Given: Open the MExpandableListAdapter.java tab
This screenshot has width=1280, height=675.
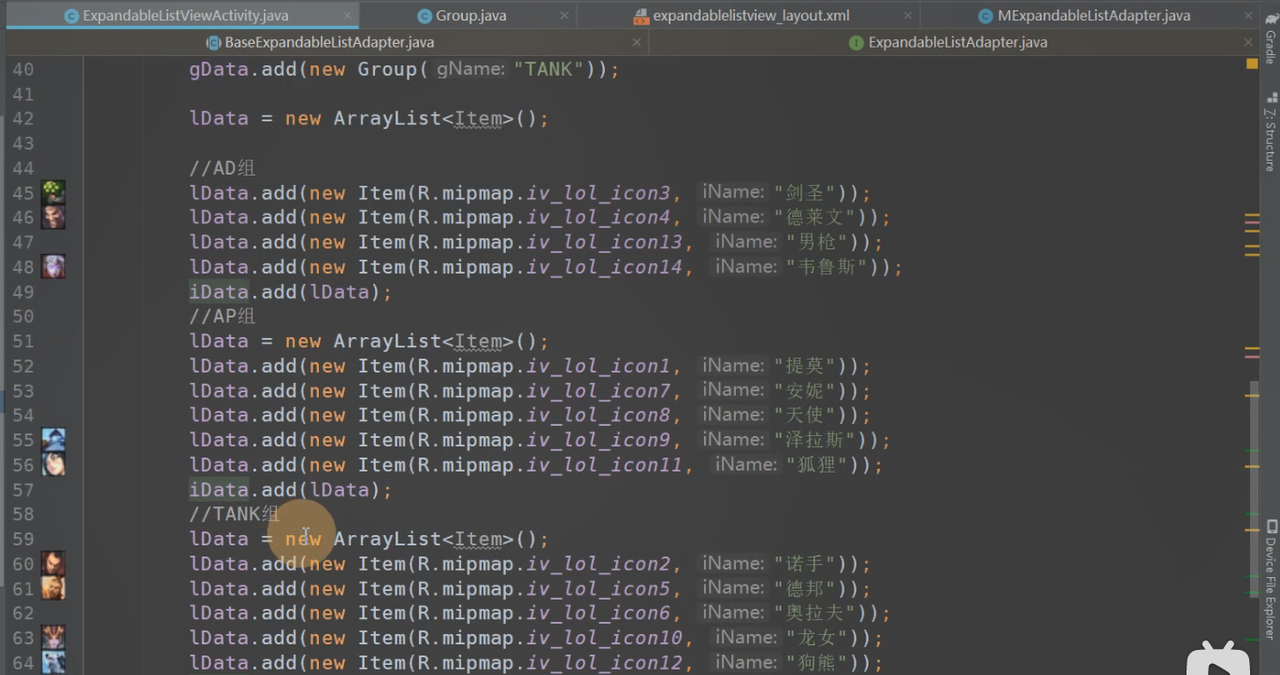Looking at the screenshot, I should (1093, 16).
